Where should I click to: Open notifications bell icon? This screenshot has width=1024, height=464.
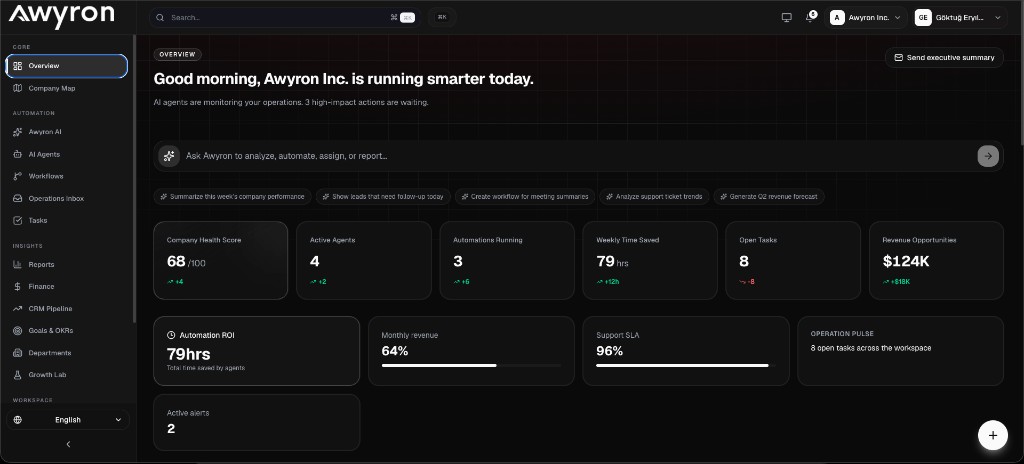pos(810,18)
